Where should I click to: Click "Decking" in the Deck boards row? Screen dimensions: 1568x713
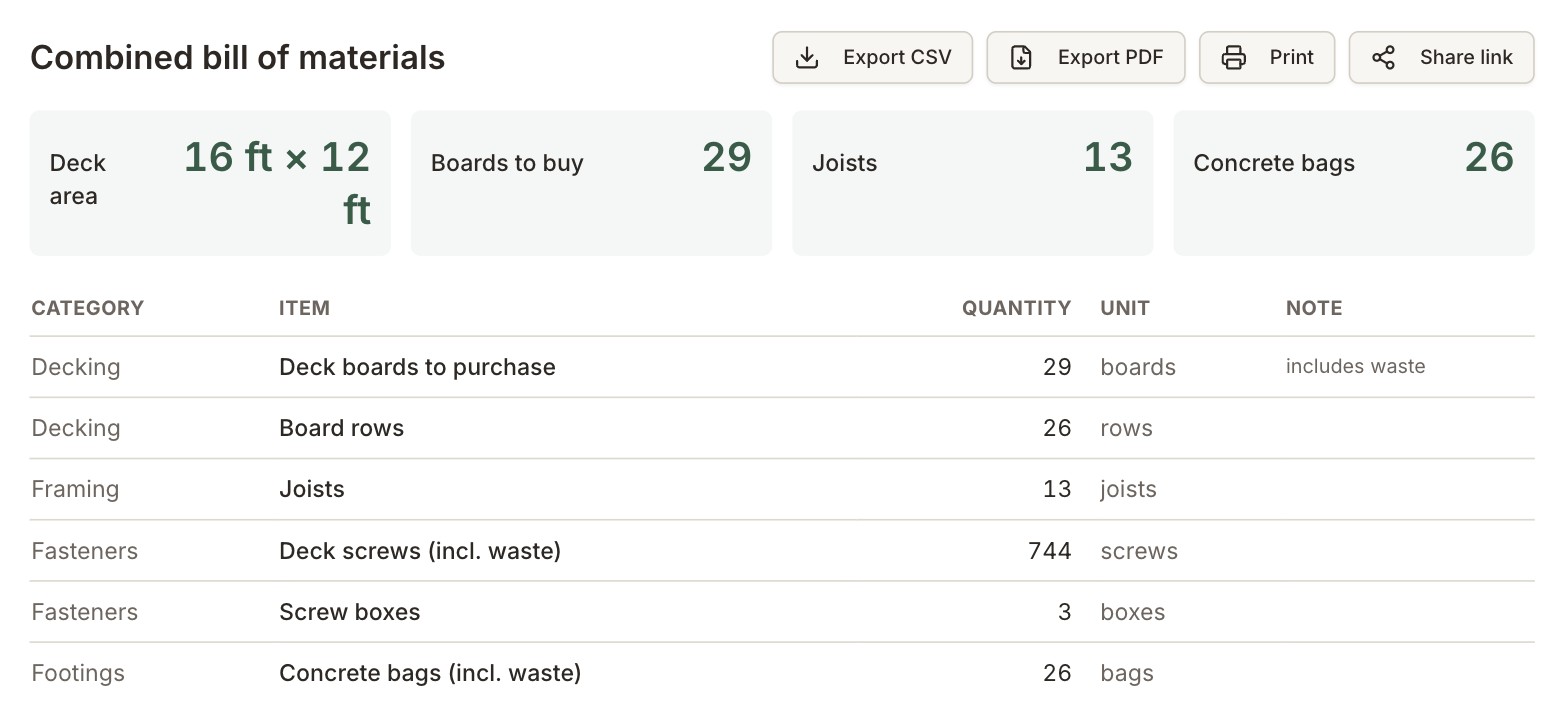click(76, 367)
